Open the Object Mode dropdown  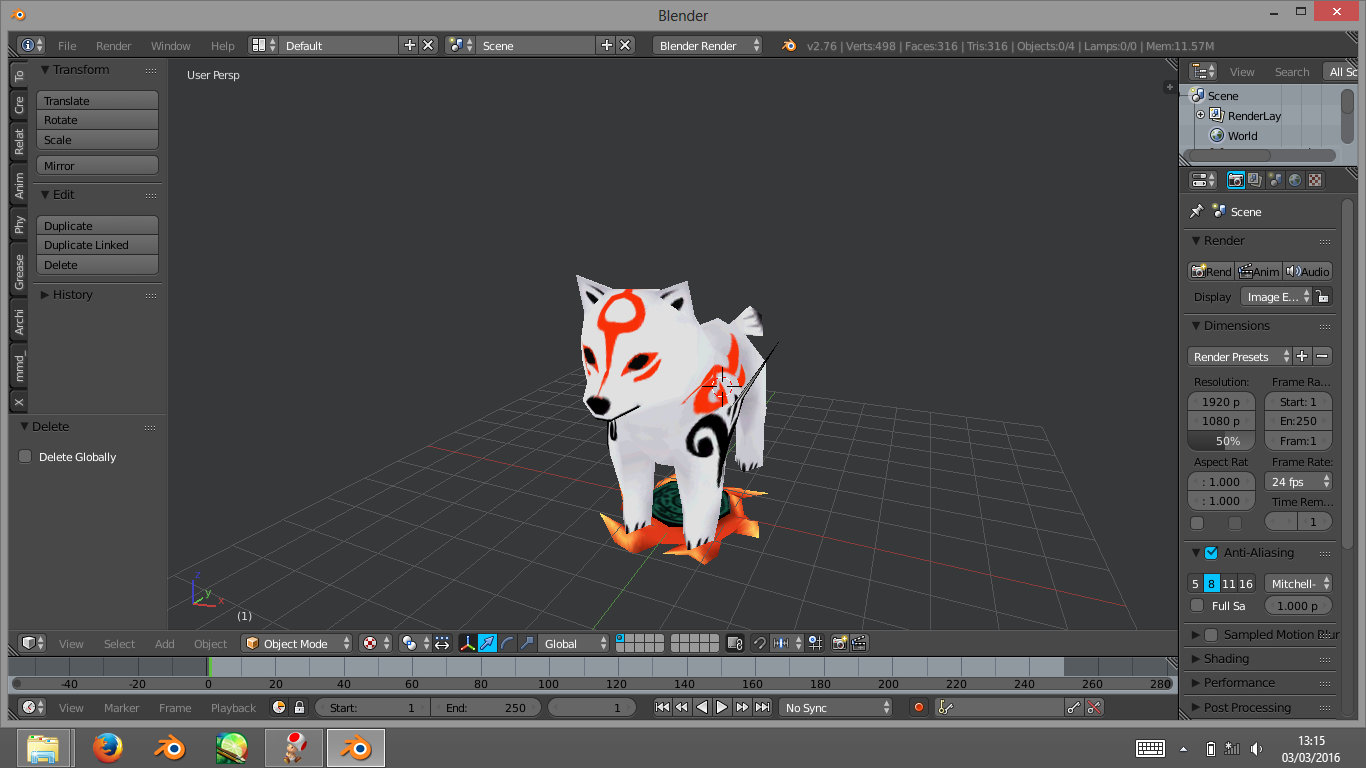point(298,644)
